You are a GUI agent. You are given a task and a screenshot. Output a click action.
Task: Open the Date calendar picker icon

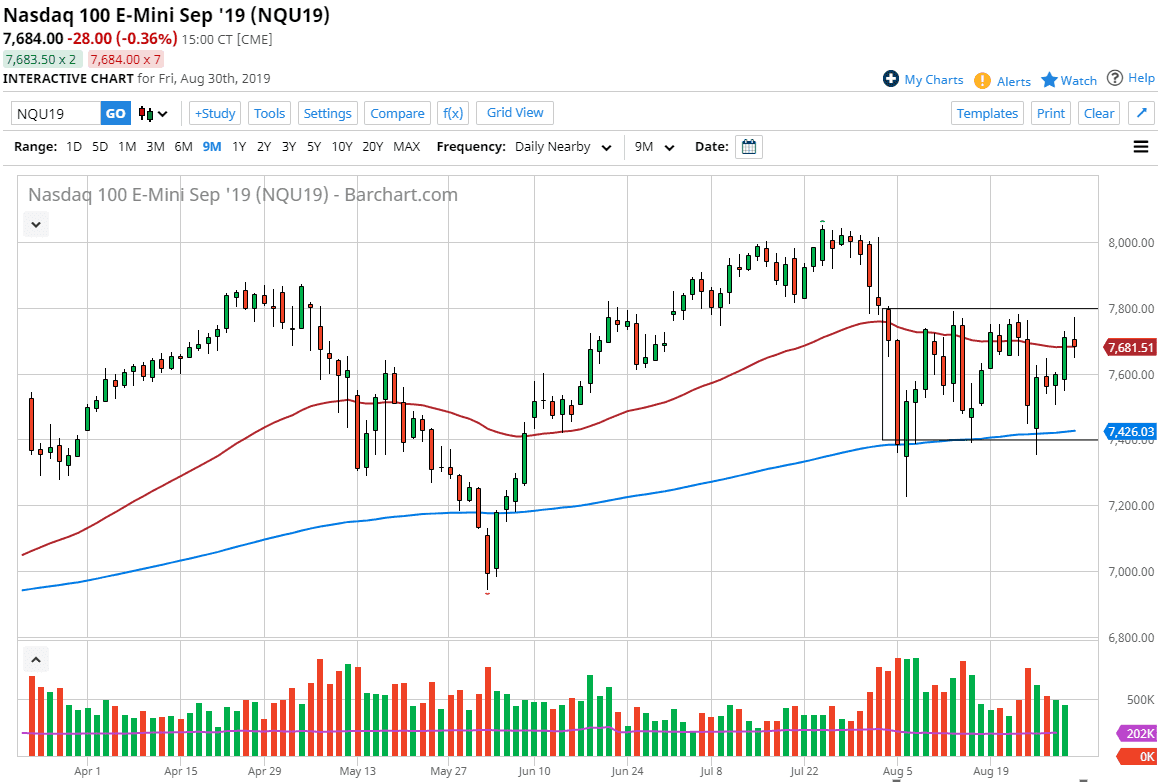[748, 146]
